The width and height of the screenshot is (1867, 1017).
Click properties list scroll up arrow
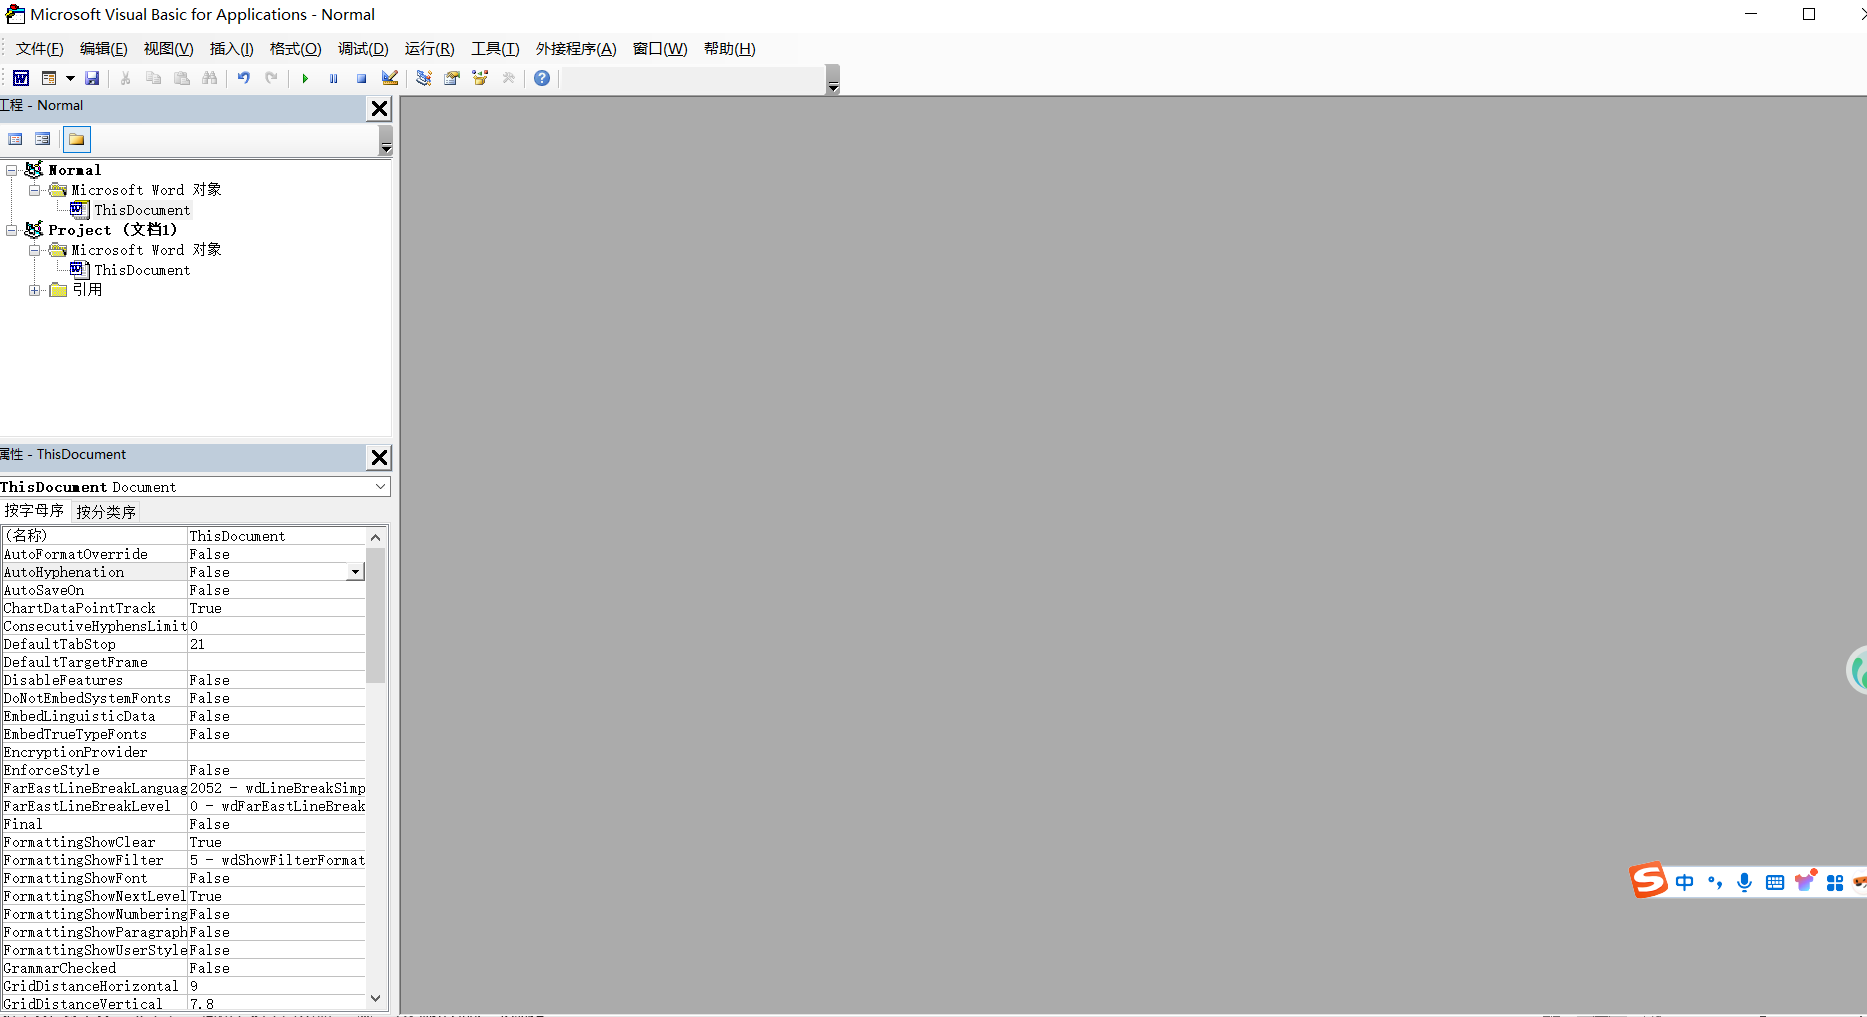point(376,537)
